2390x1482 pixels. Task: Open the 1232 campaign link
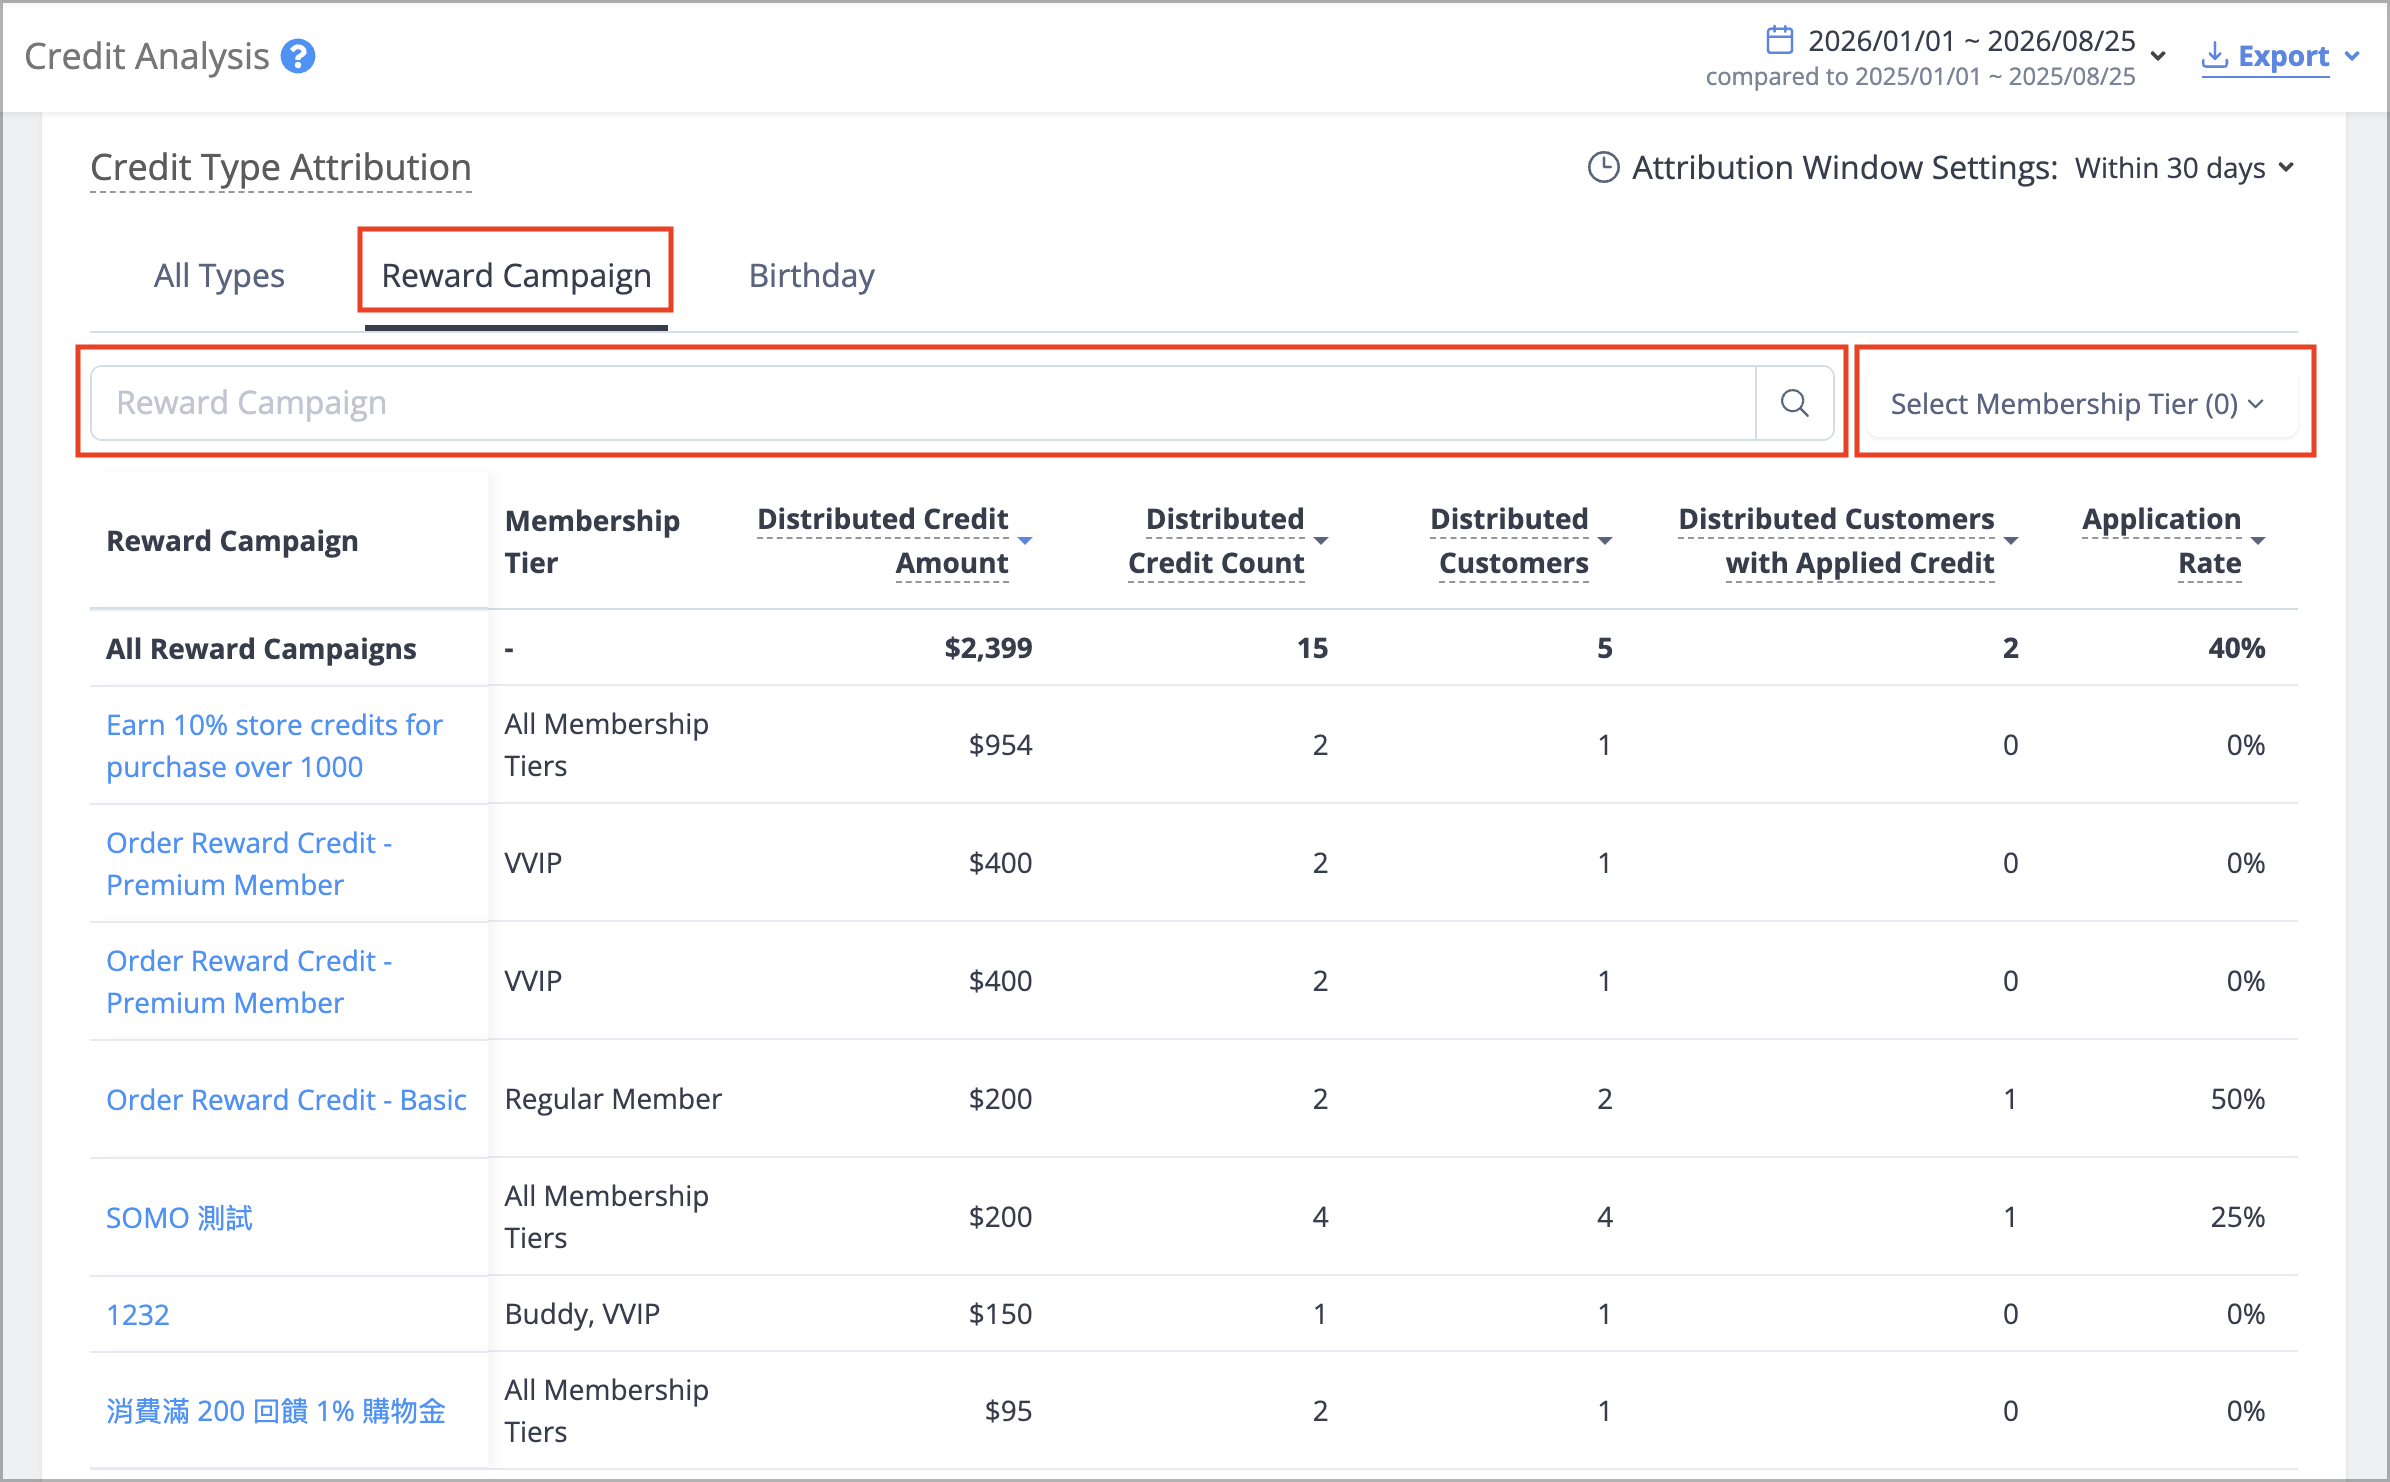coord(138,1314)
